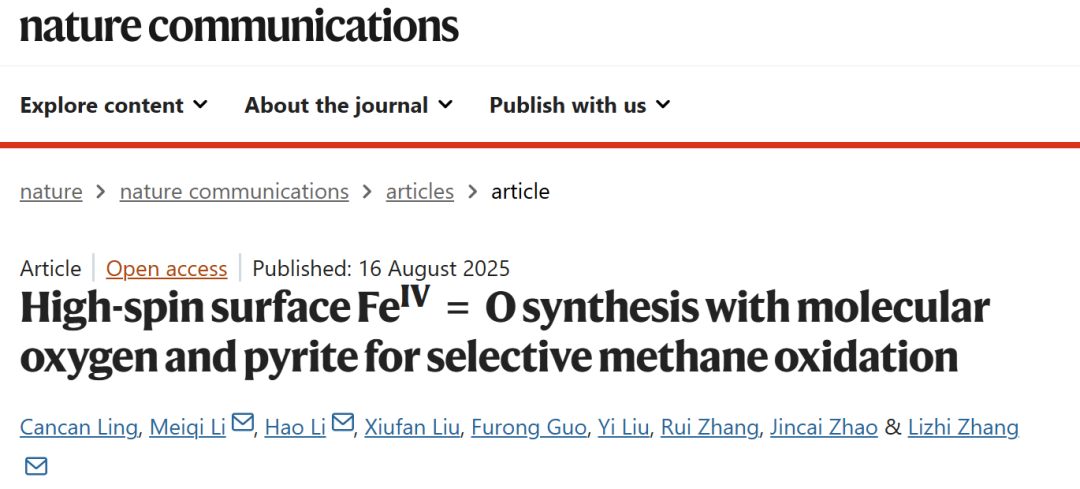Open author Xiufan Liu's details
The height and width of the screenshot is (489, 1080).
pyautogui.click(x=412, y=428)
